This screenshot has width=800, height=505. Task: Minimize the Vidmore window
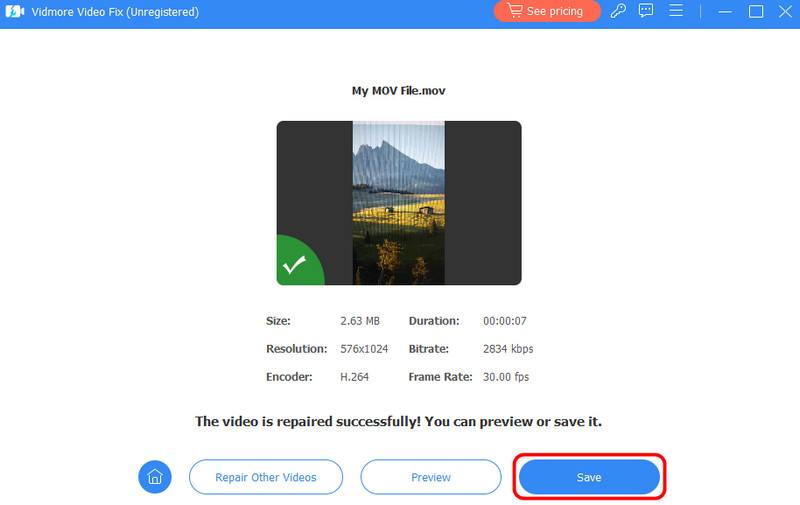[727, 12]
